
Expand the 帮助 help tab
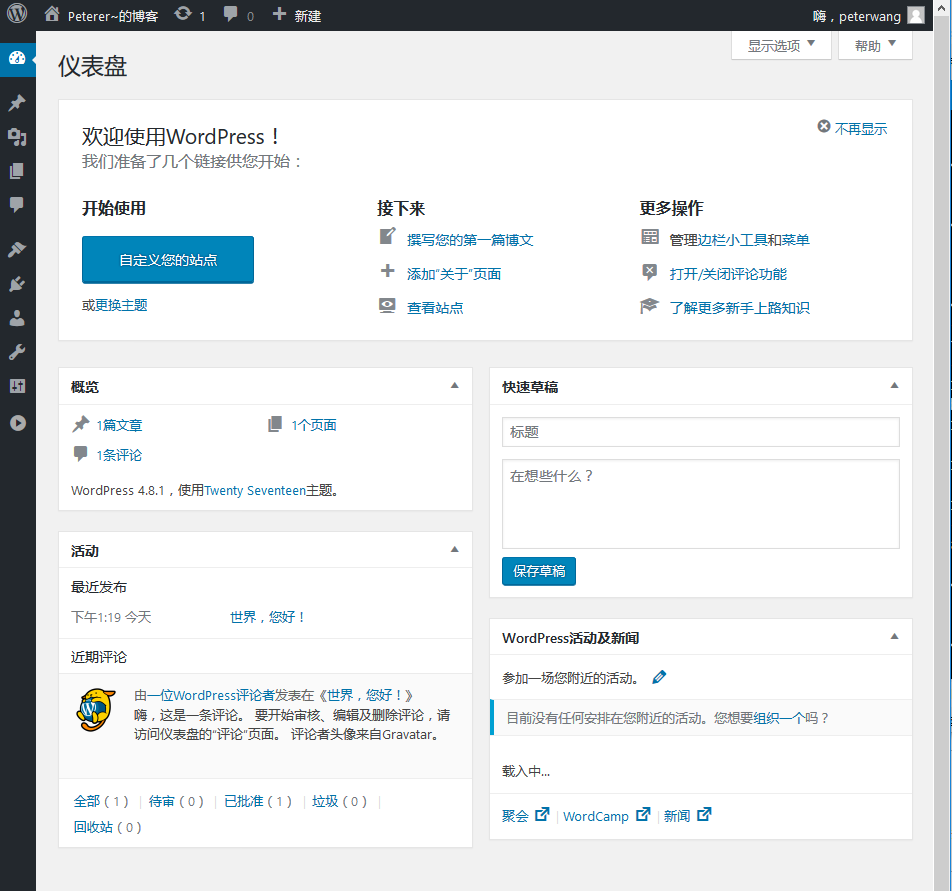tap(875, 46)
